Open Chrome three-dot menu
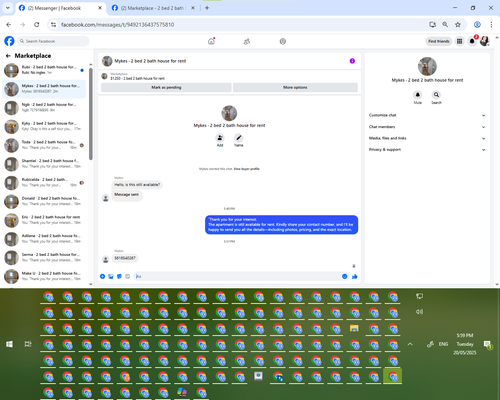 point(491,24)
